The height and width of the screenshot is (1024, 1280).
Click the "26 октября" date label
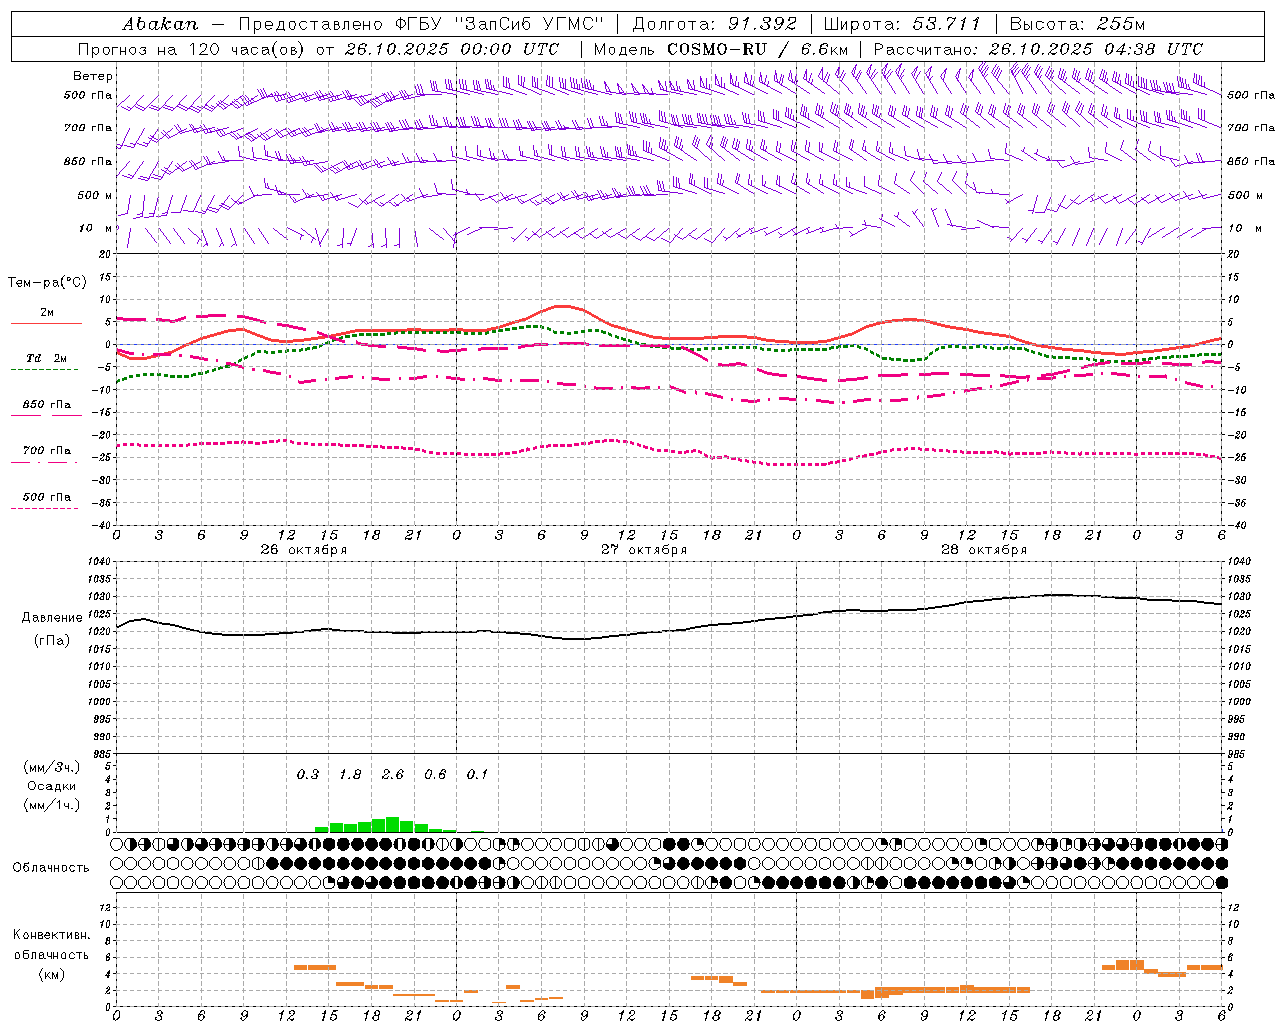tap(304, 550)
